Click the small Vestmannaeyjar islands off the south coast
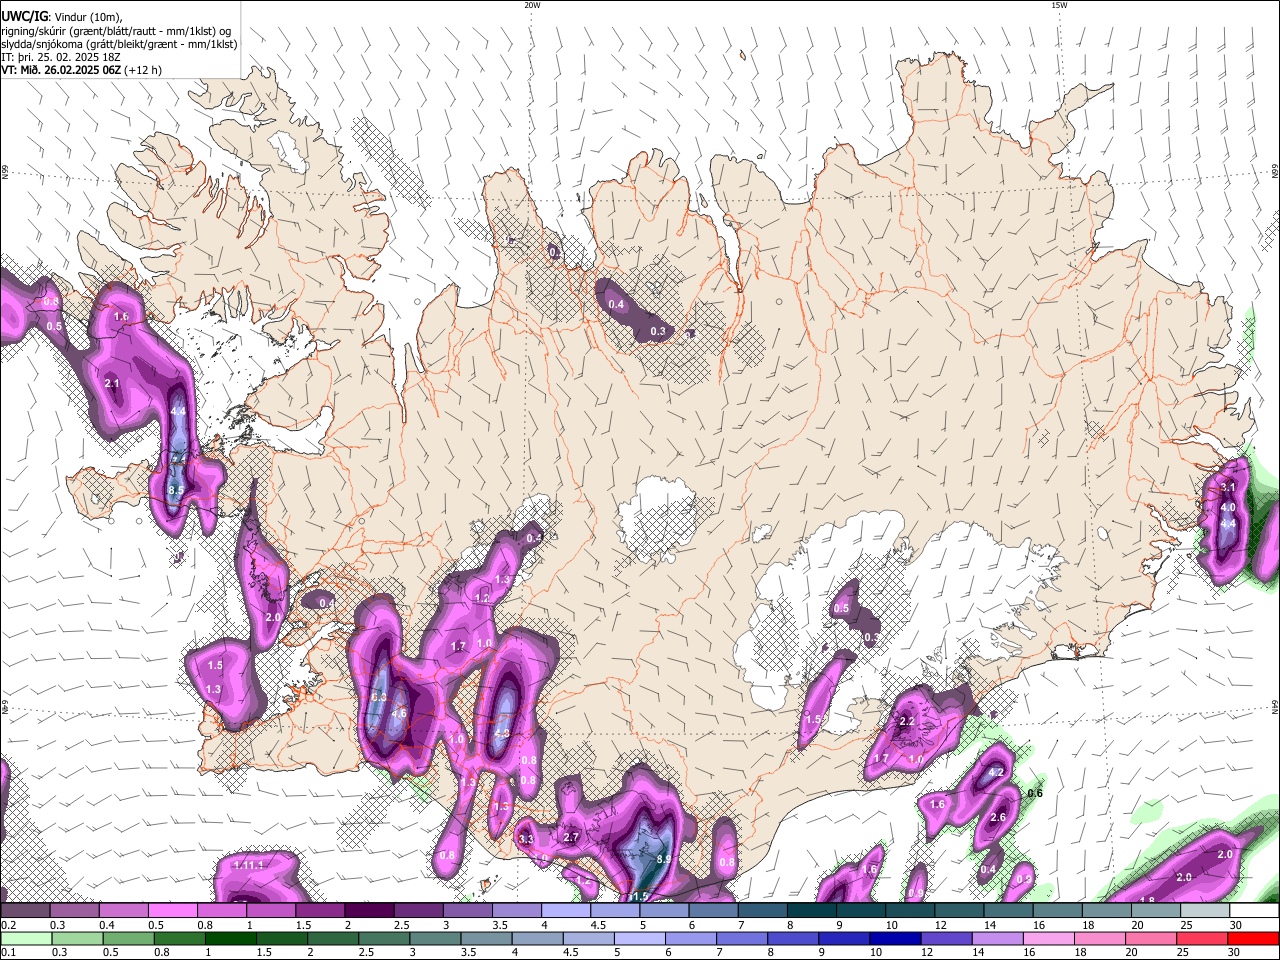Viewport: 1280px width, 960px height. point(487,885)
